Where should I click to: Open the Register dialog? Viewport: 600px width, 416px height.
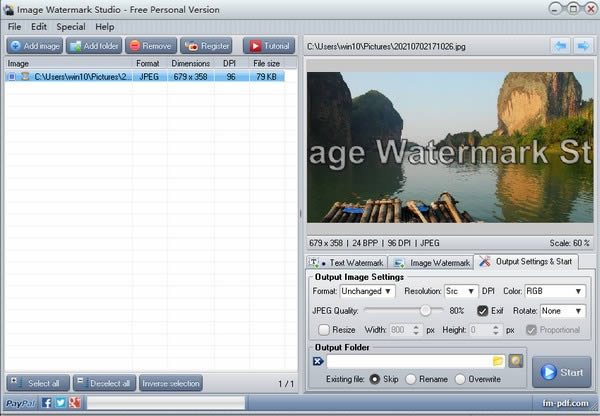point(206,46)
